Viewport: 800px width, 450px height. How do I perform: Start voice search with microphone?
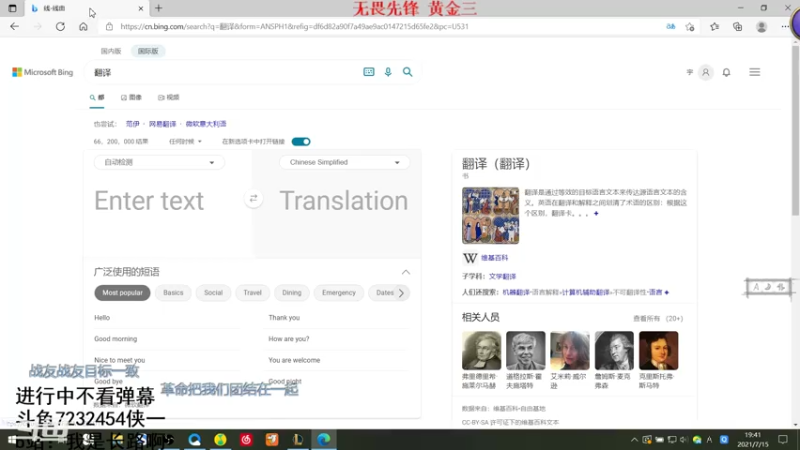tap(388, 72)
